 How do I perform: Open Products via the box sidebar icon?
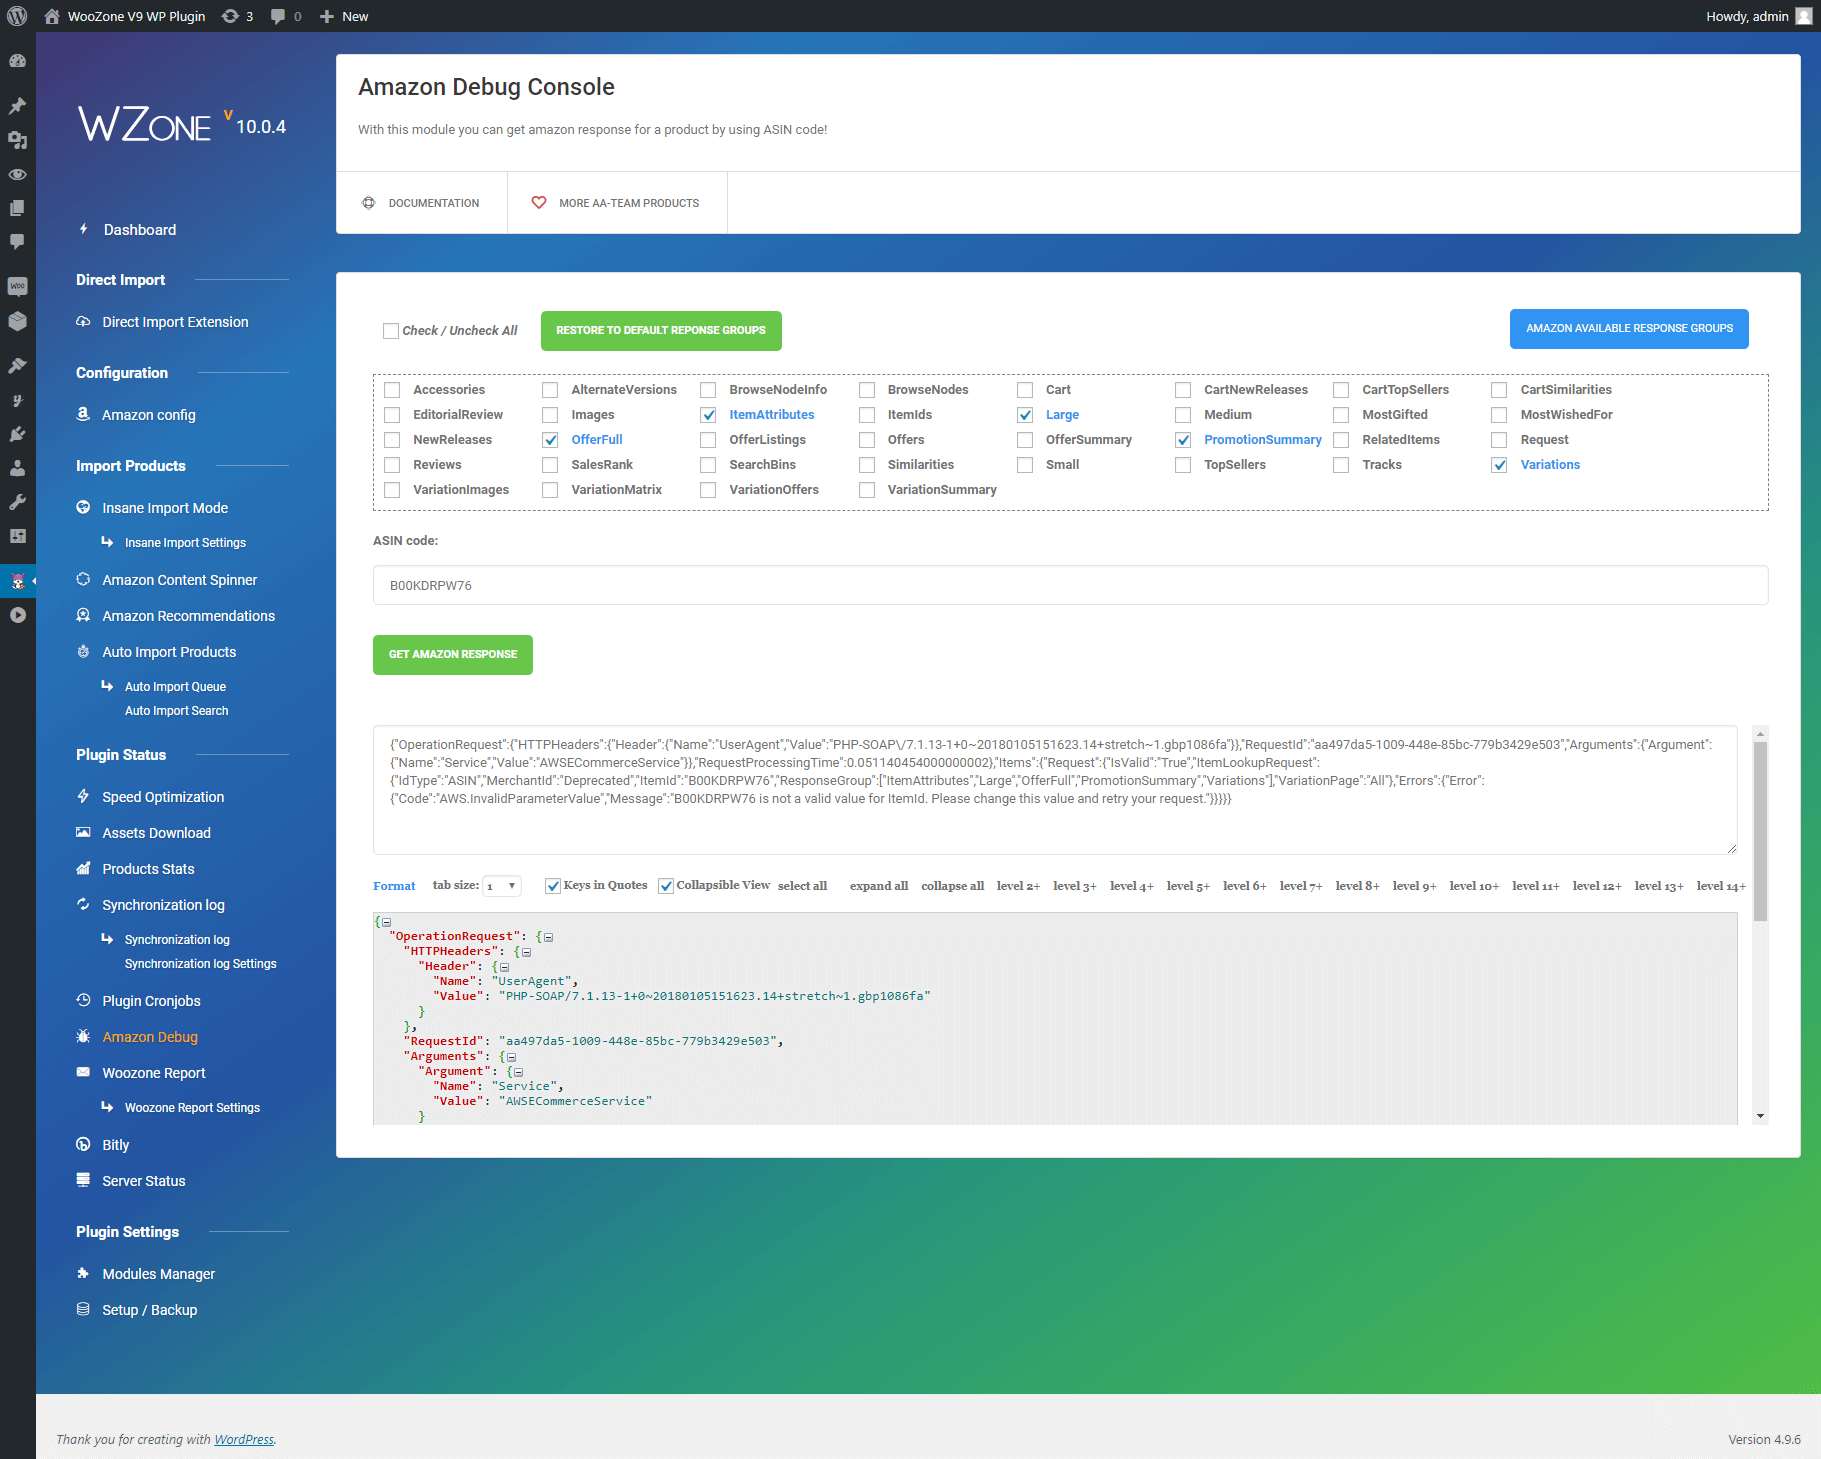click(17, 321)
